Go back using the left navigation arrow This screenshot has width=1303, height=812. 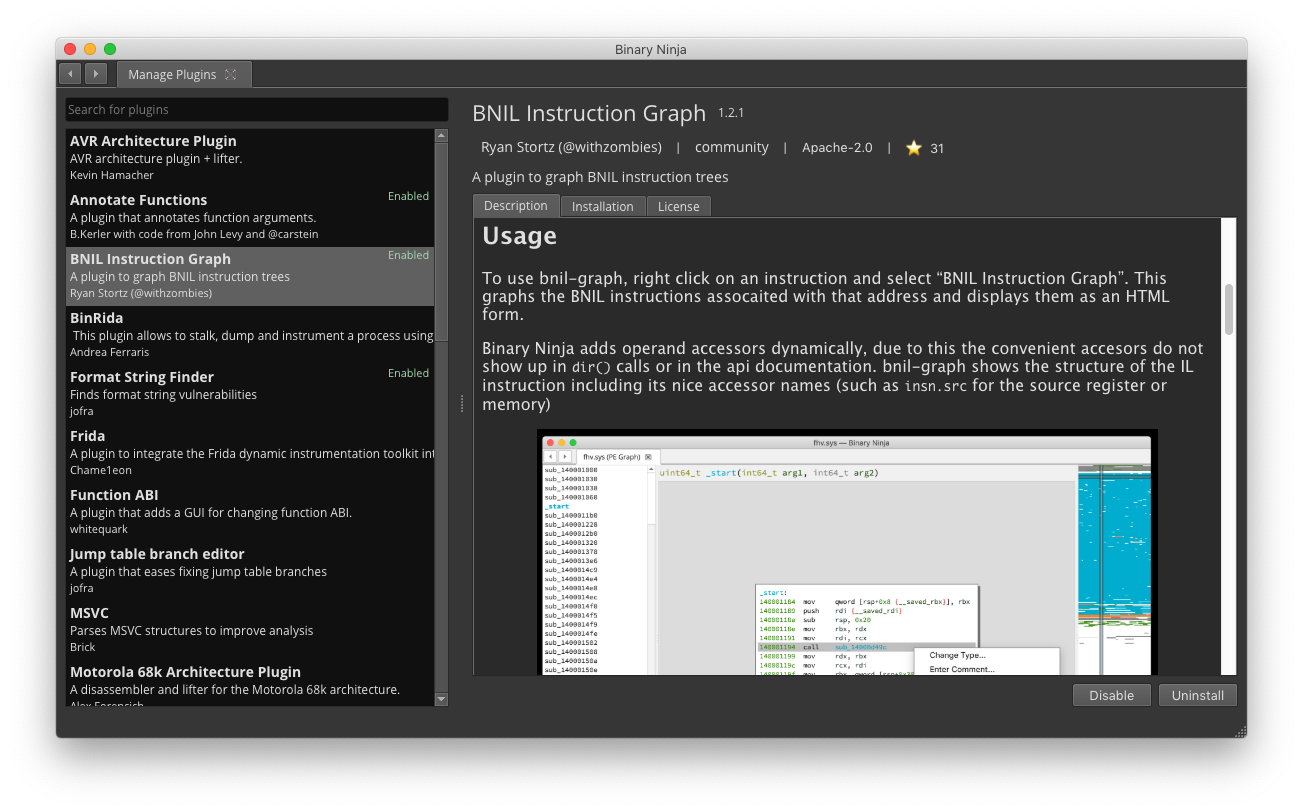pos(69,73)
